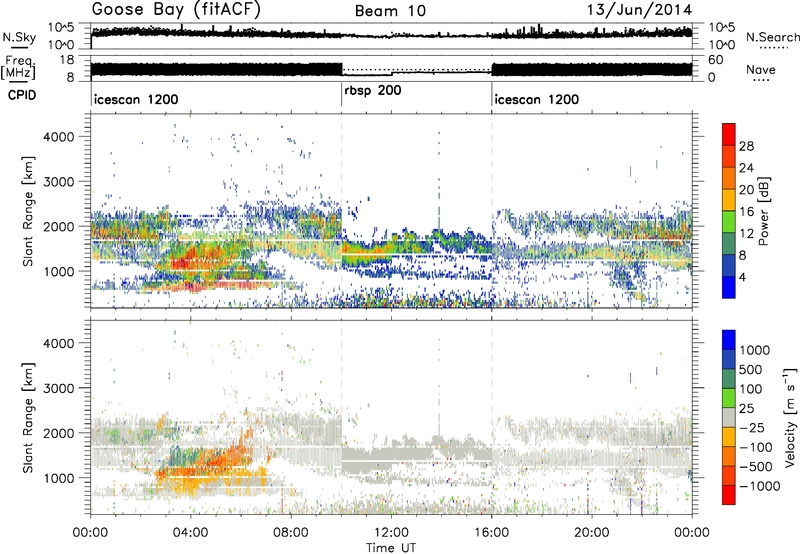Pick the yellow 16–20 dB Power colorbar segment

[x=729, y=200]
